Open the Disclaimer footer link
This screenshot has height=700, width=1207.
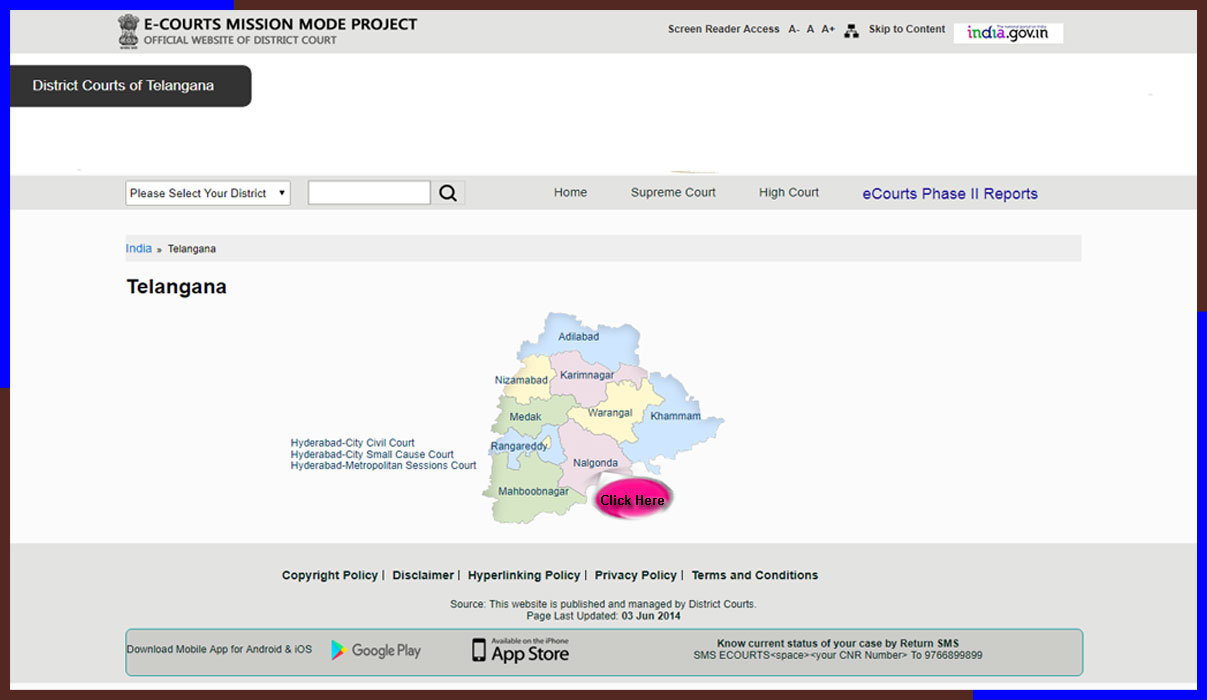coord(423,575)
